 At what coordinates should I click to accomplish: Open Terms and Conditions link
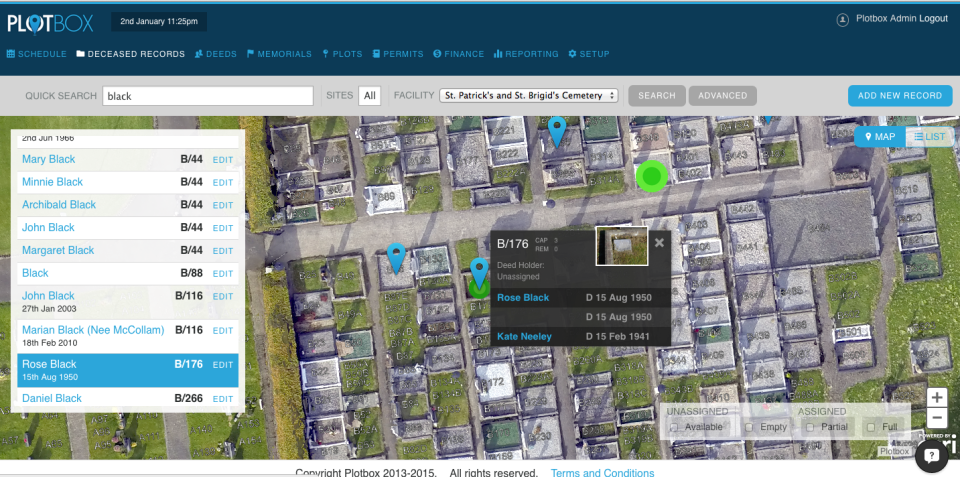tap(602, 473)
